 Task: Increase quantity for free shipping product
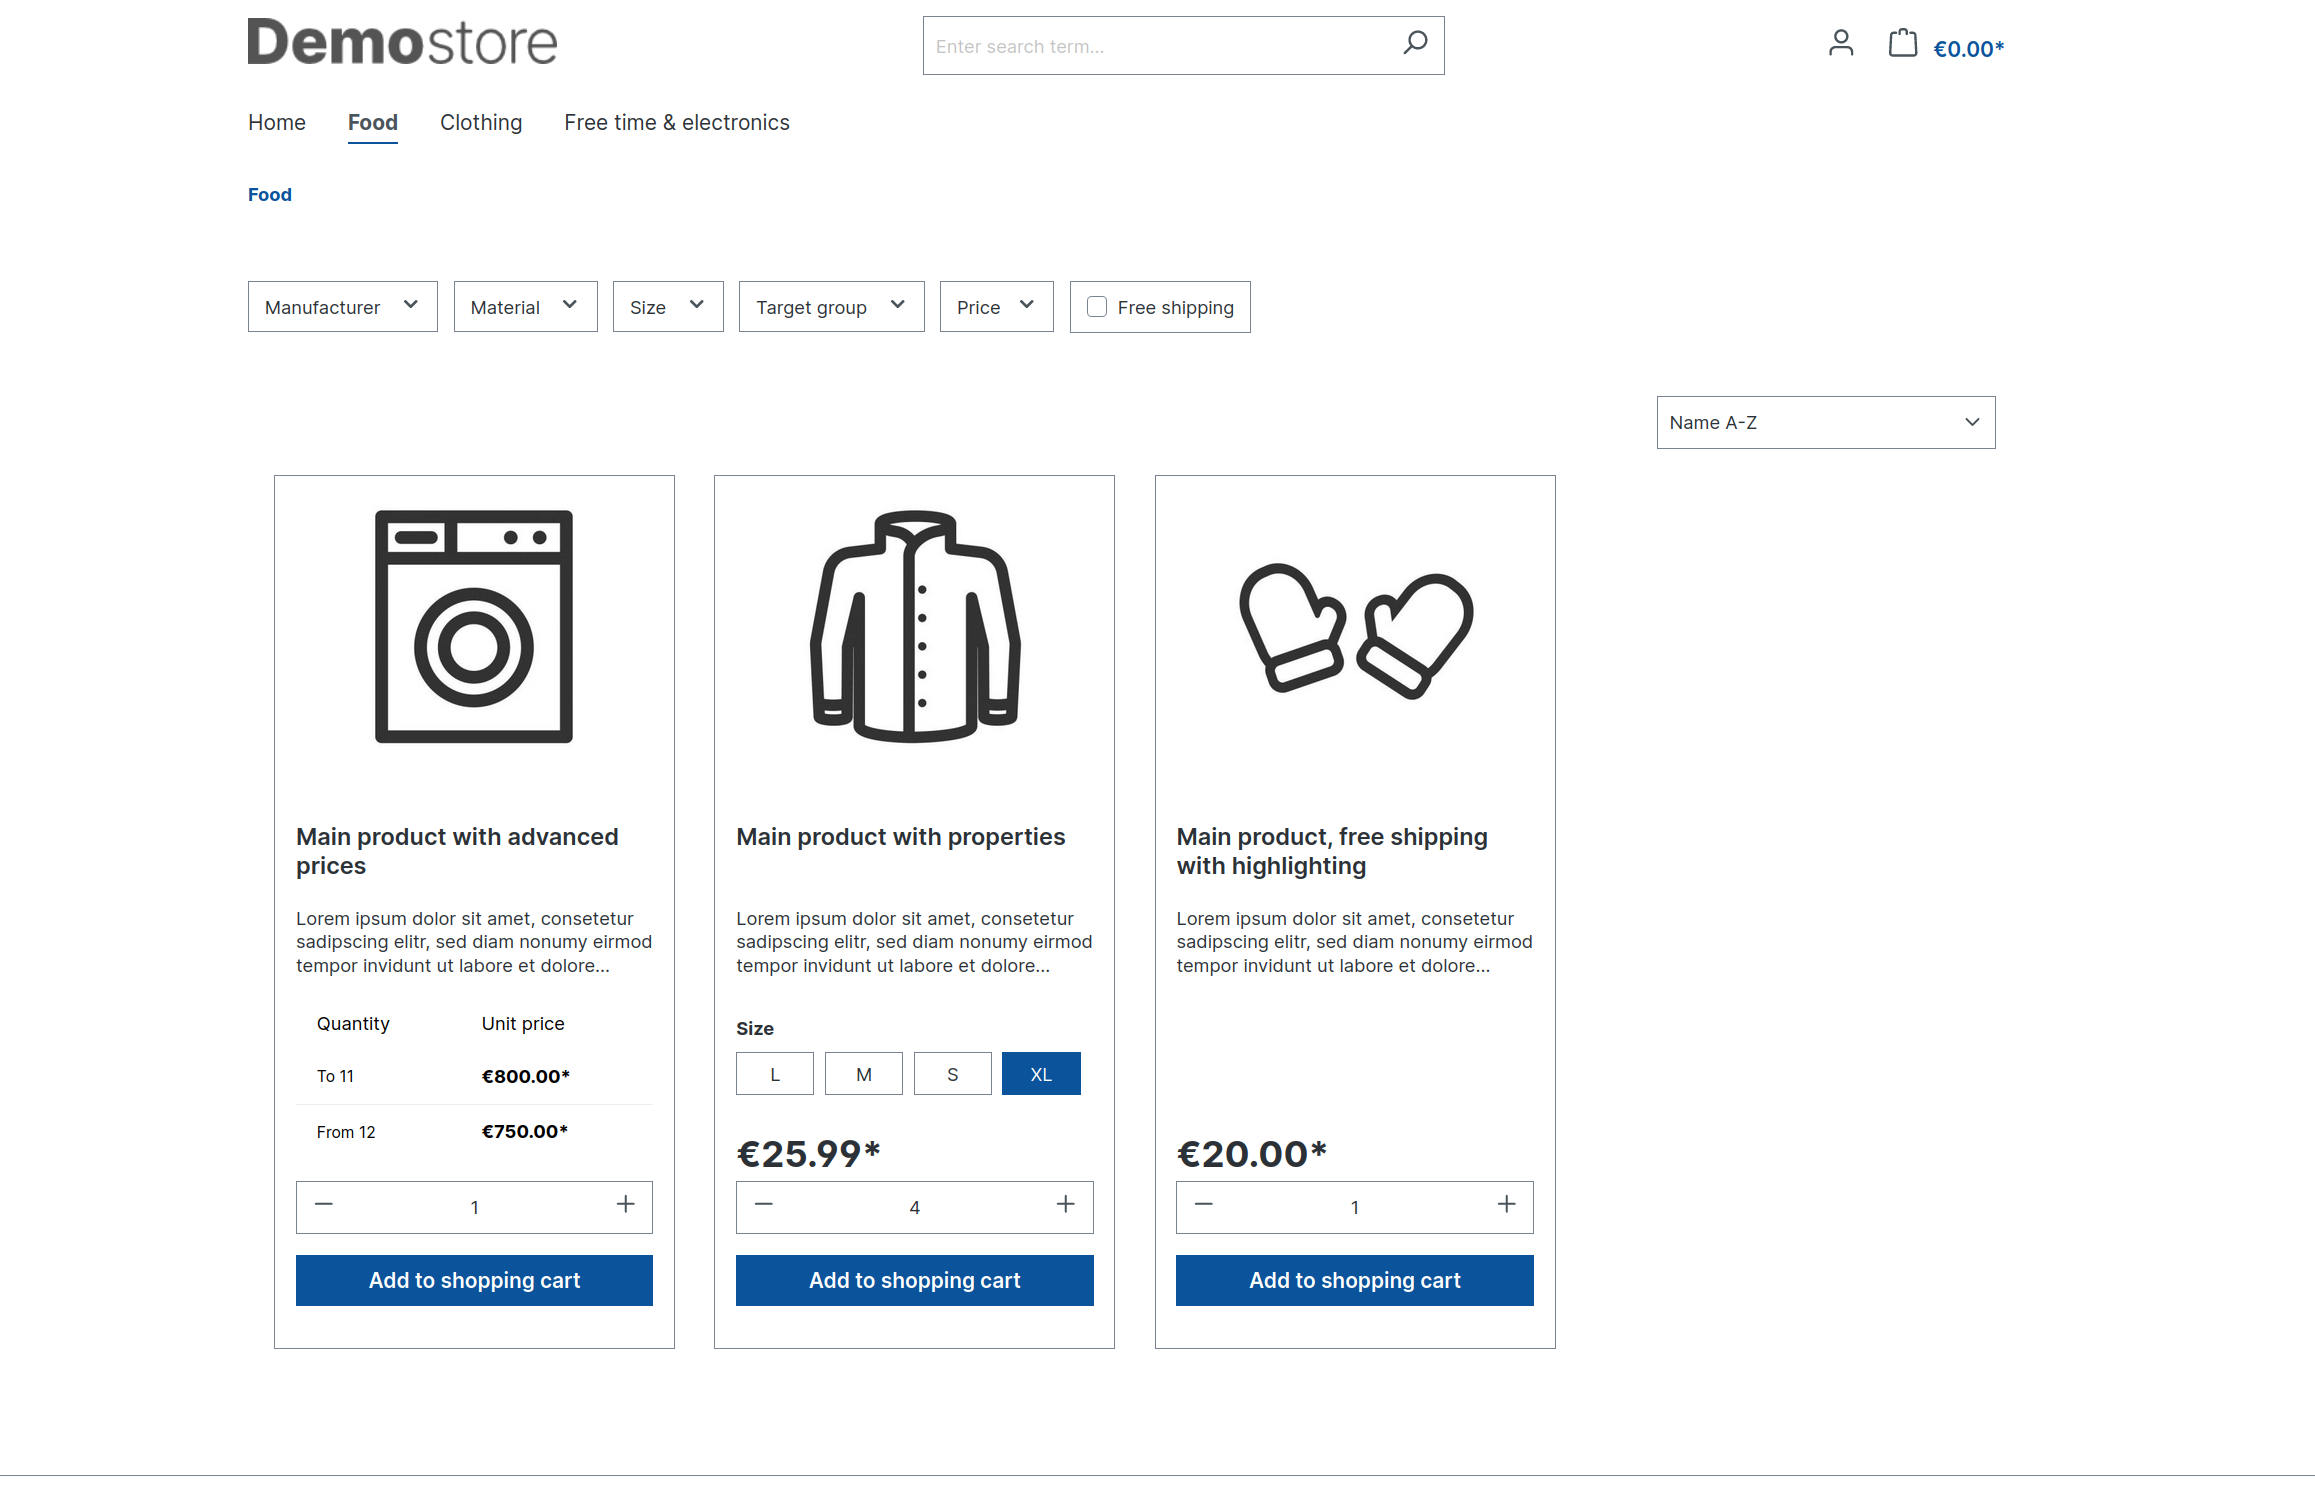tap(1507, 1205)
